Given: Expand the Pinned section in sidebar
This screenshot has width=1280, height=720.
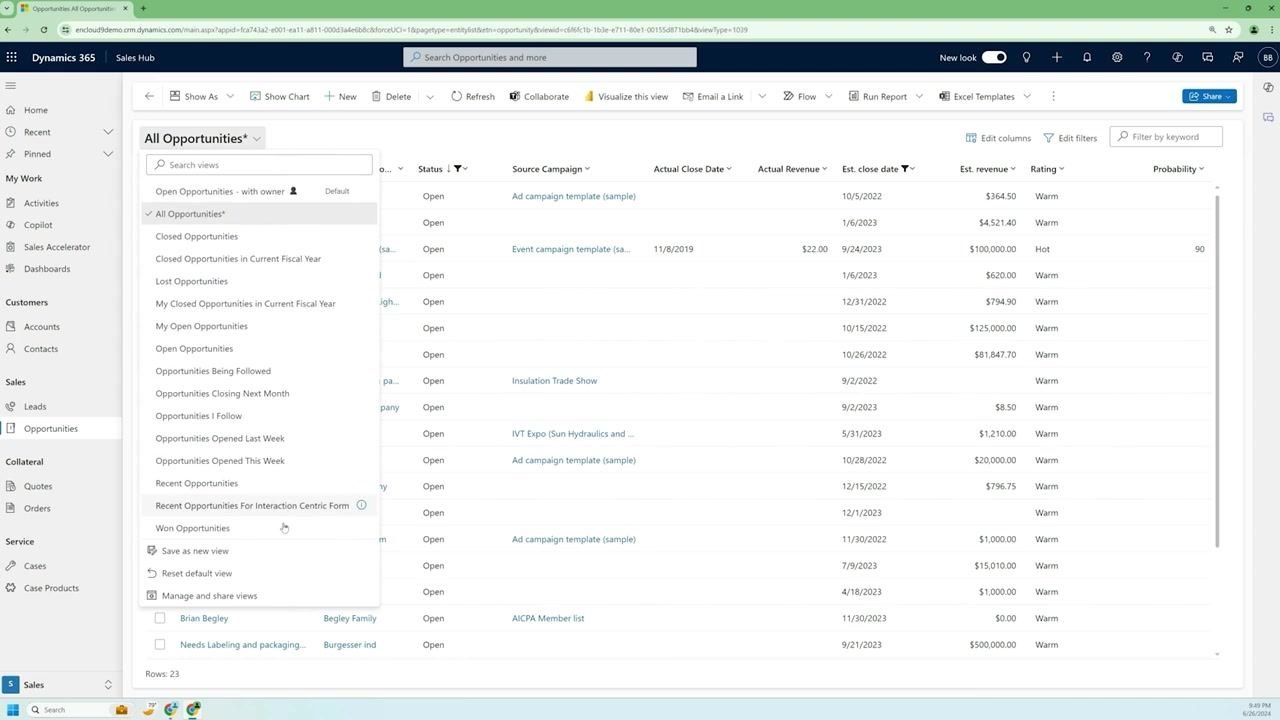Looking at the screenshot, I should point(108,154).
